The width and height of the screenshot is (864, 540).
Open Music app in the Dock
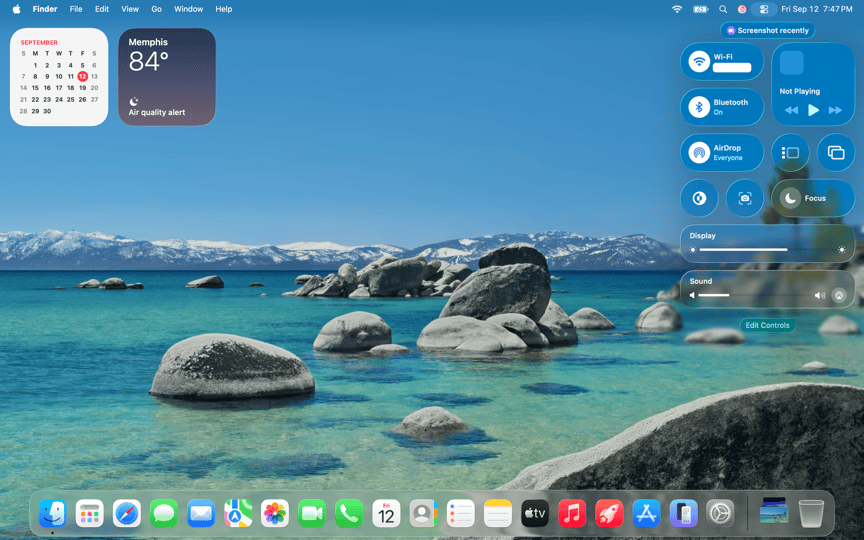(572, 514)
